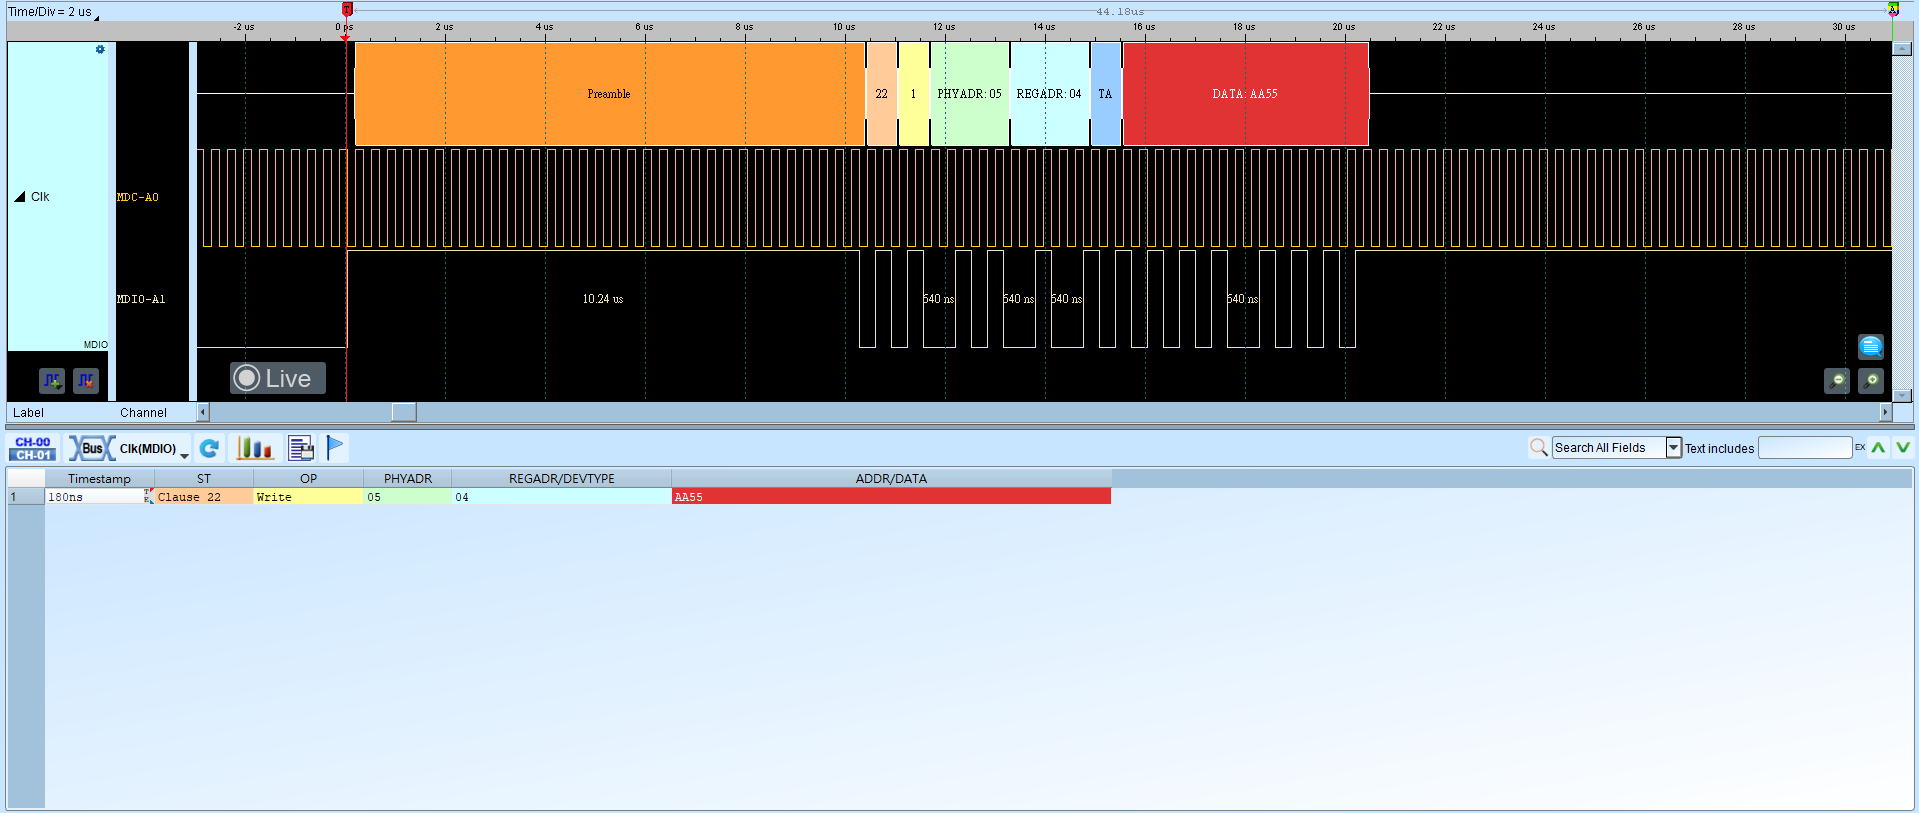1919x813 pixels.
Task: Jump to previous search result arrow
Action: 1878,448
